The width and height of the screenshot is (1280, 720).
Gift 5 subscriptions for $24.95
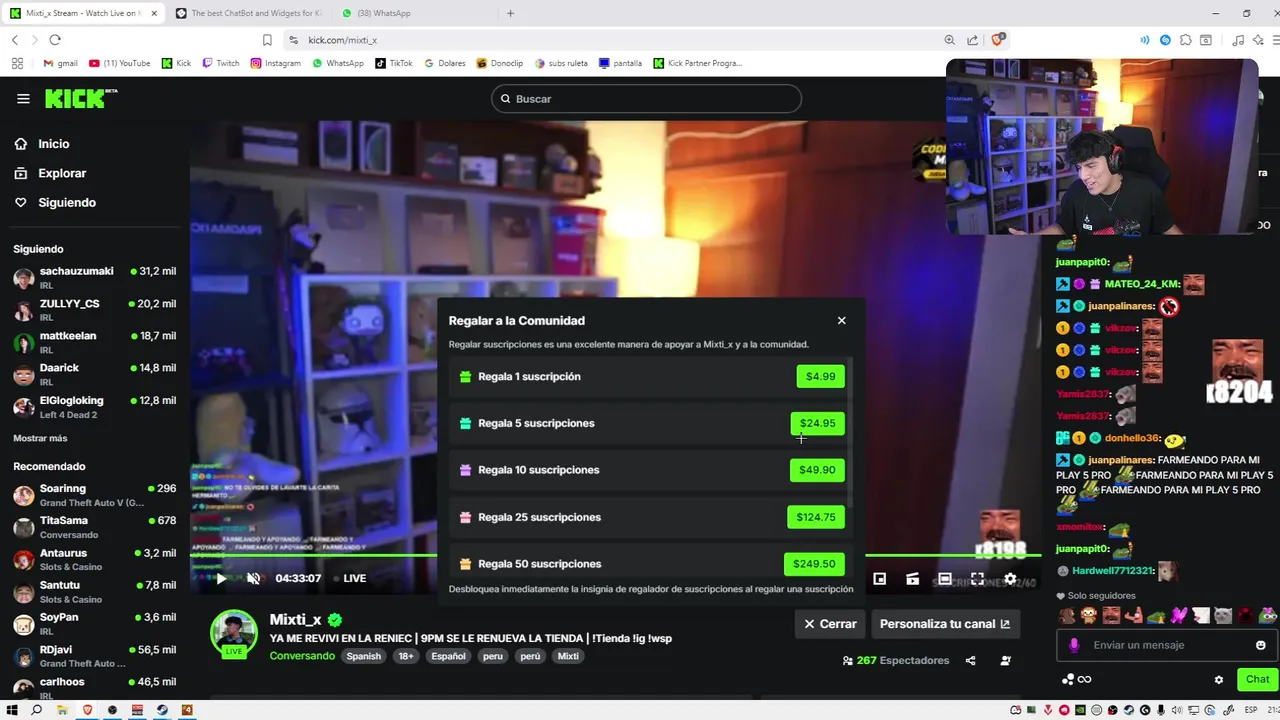[817, 423]
